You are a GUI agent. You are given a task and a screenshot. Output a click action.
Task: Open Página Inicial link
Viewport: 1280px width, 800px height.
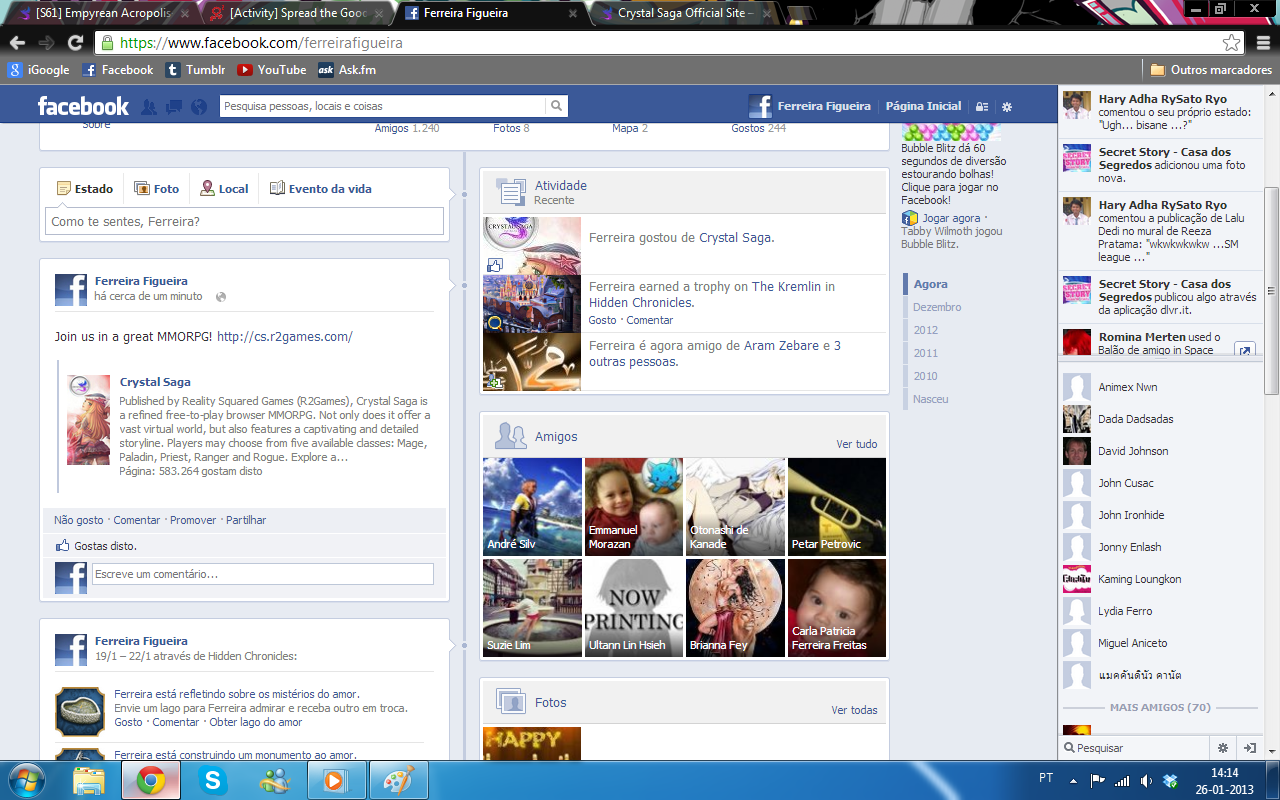click(x=922, y=106)
